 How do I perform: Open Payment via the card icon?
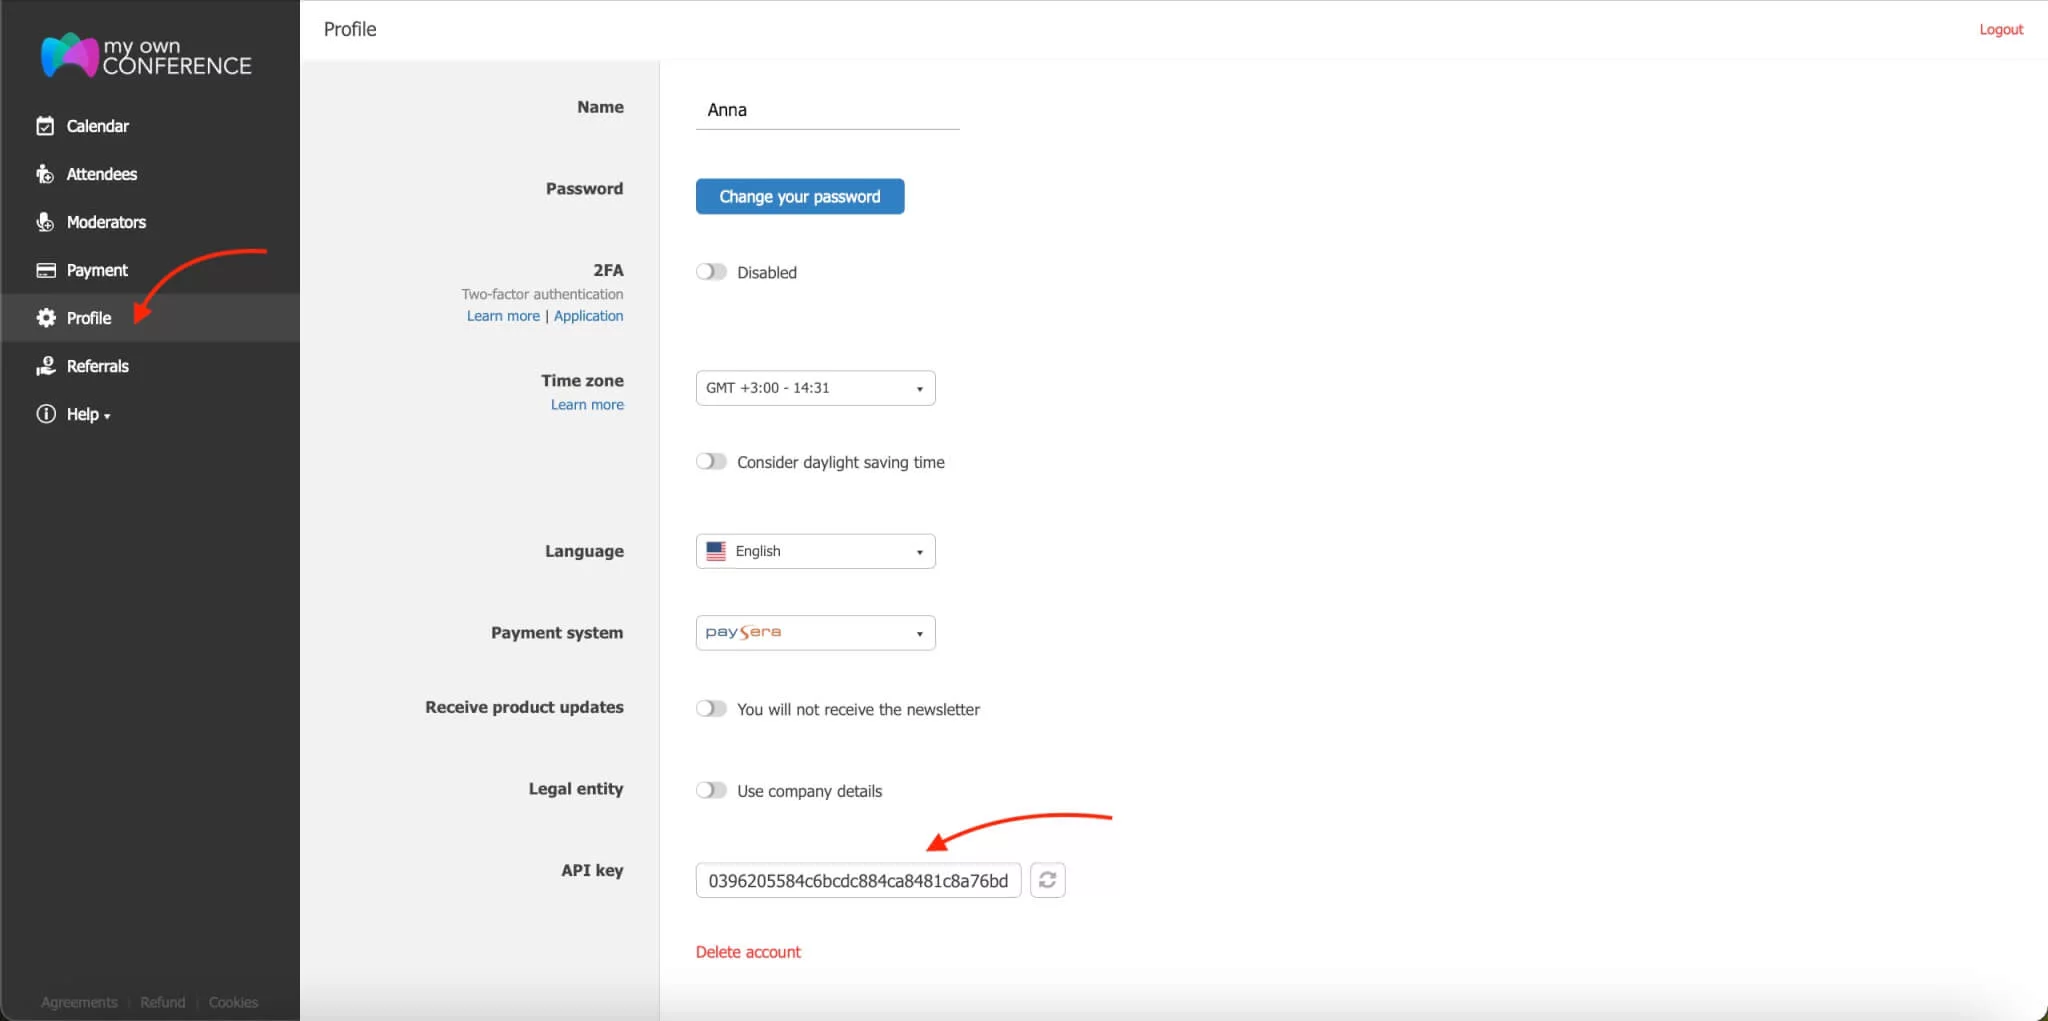coord(45,270)
